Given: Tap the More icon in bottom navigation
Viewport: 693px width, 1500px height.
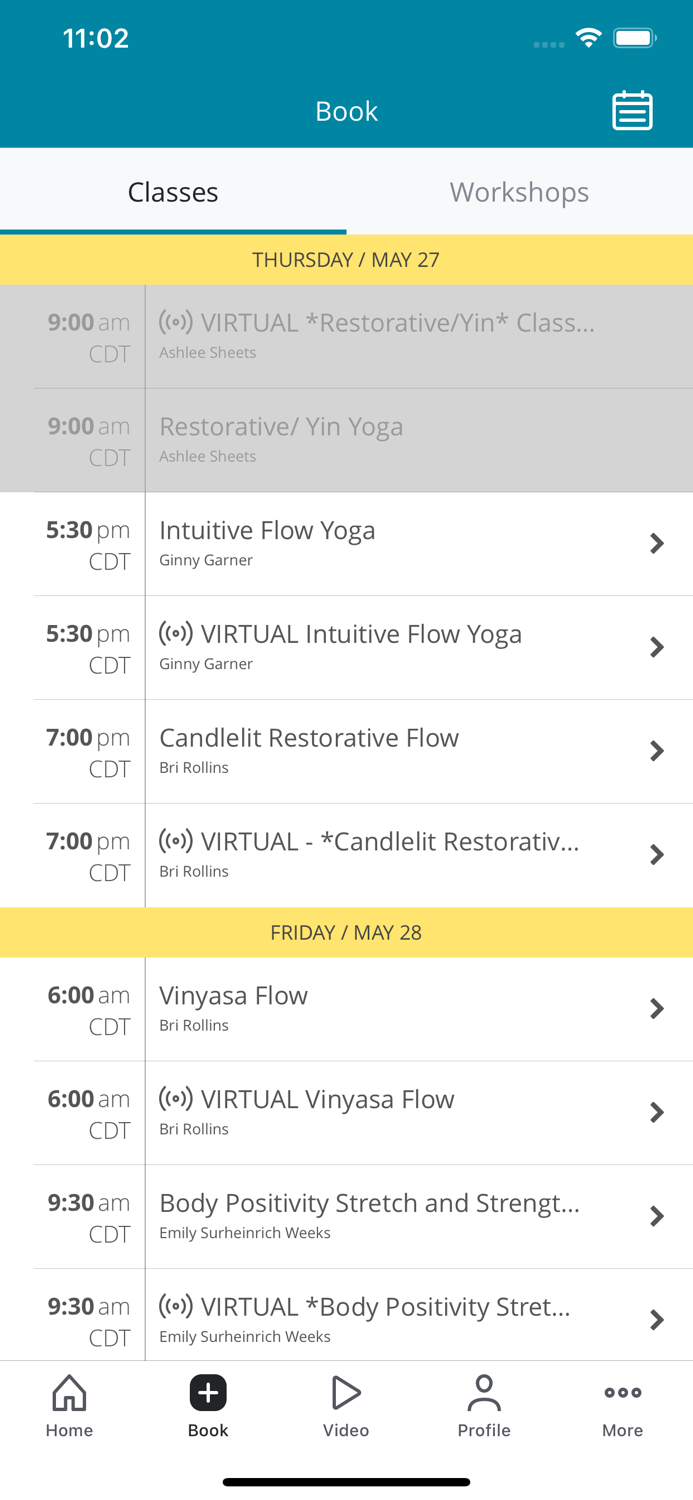Looking at the screenshot, I should (x=622, y=1405).
